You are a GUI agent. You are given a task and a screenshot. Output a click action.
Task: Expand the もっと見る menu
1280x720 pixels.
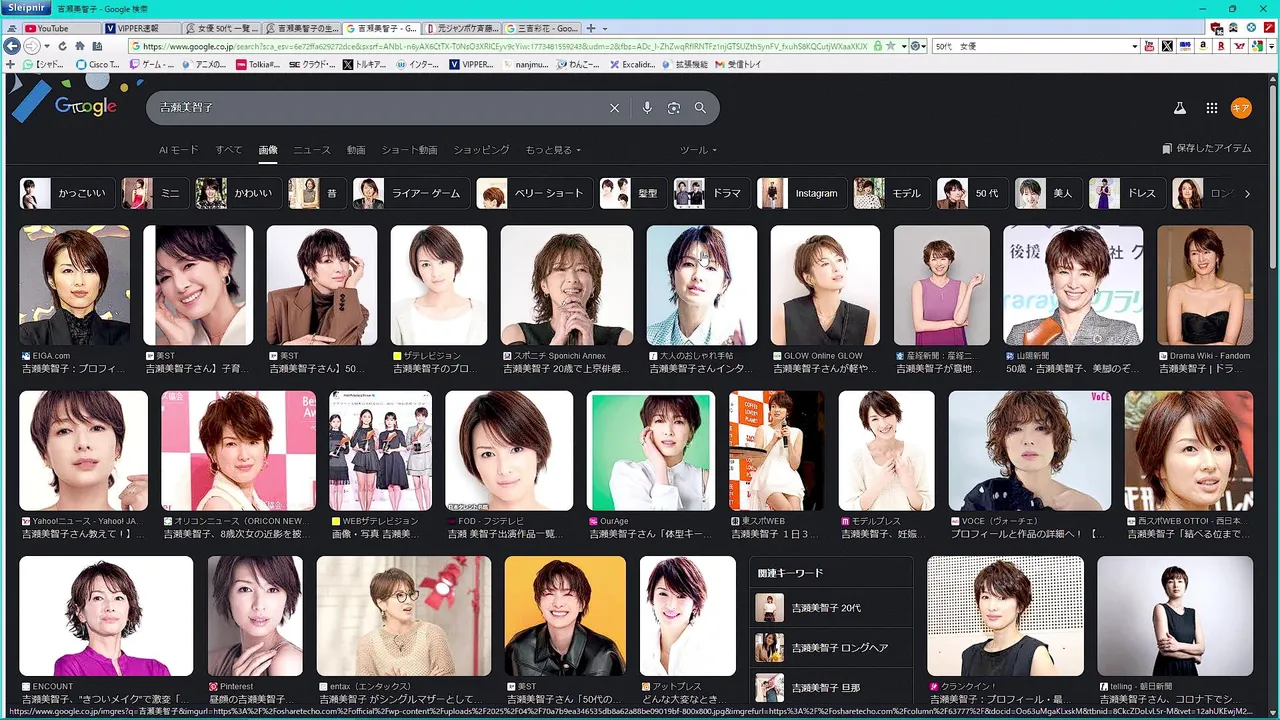(553, 150)
